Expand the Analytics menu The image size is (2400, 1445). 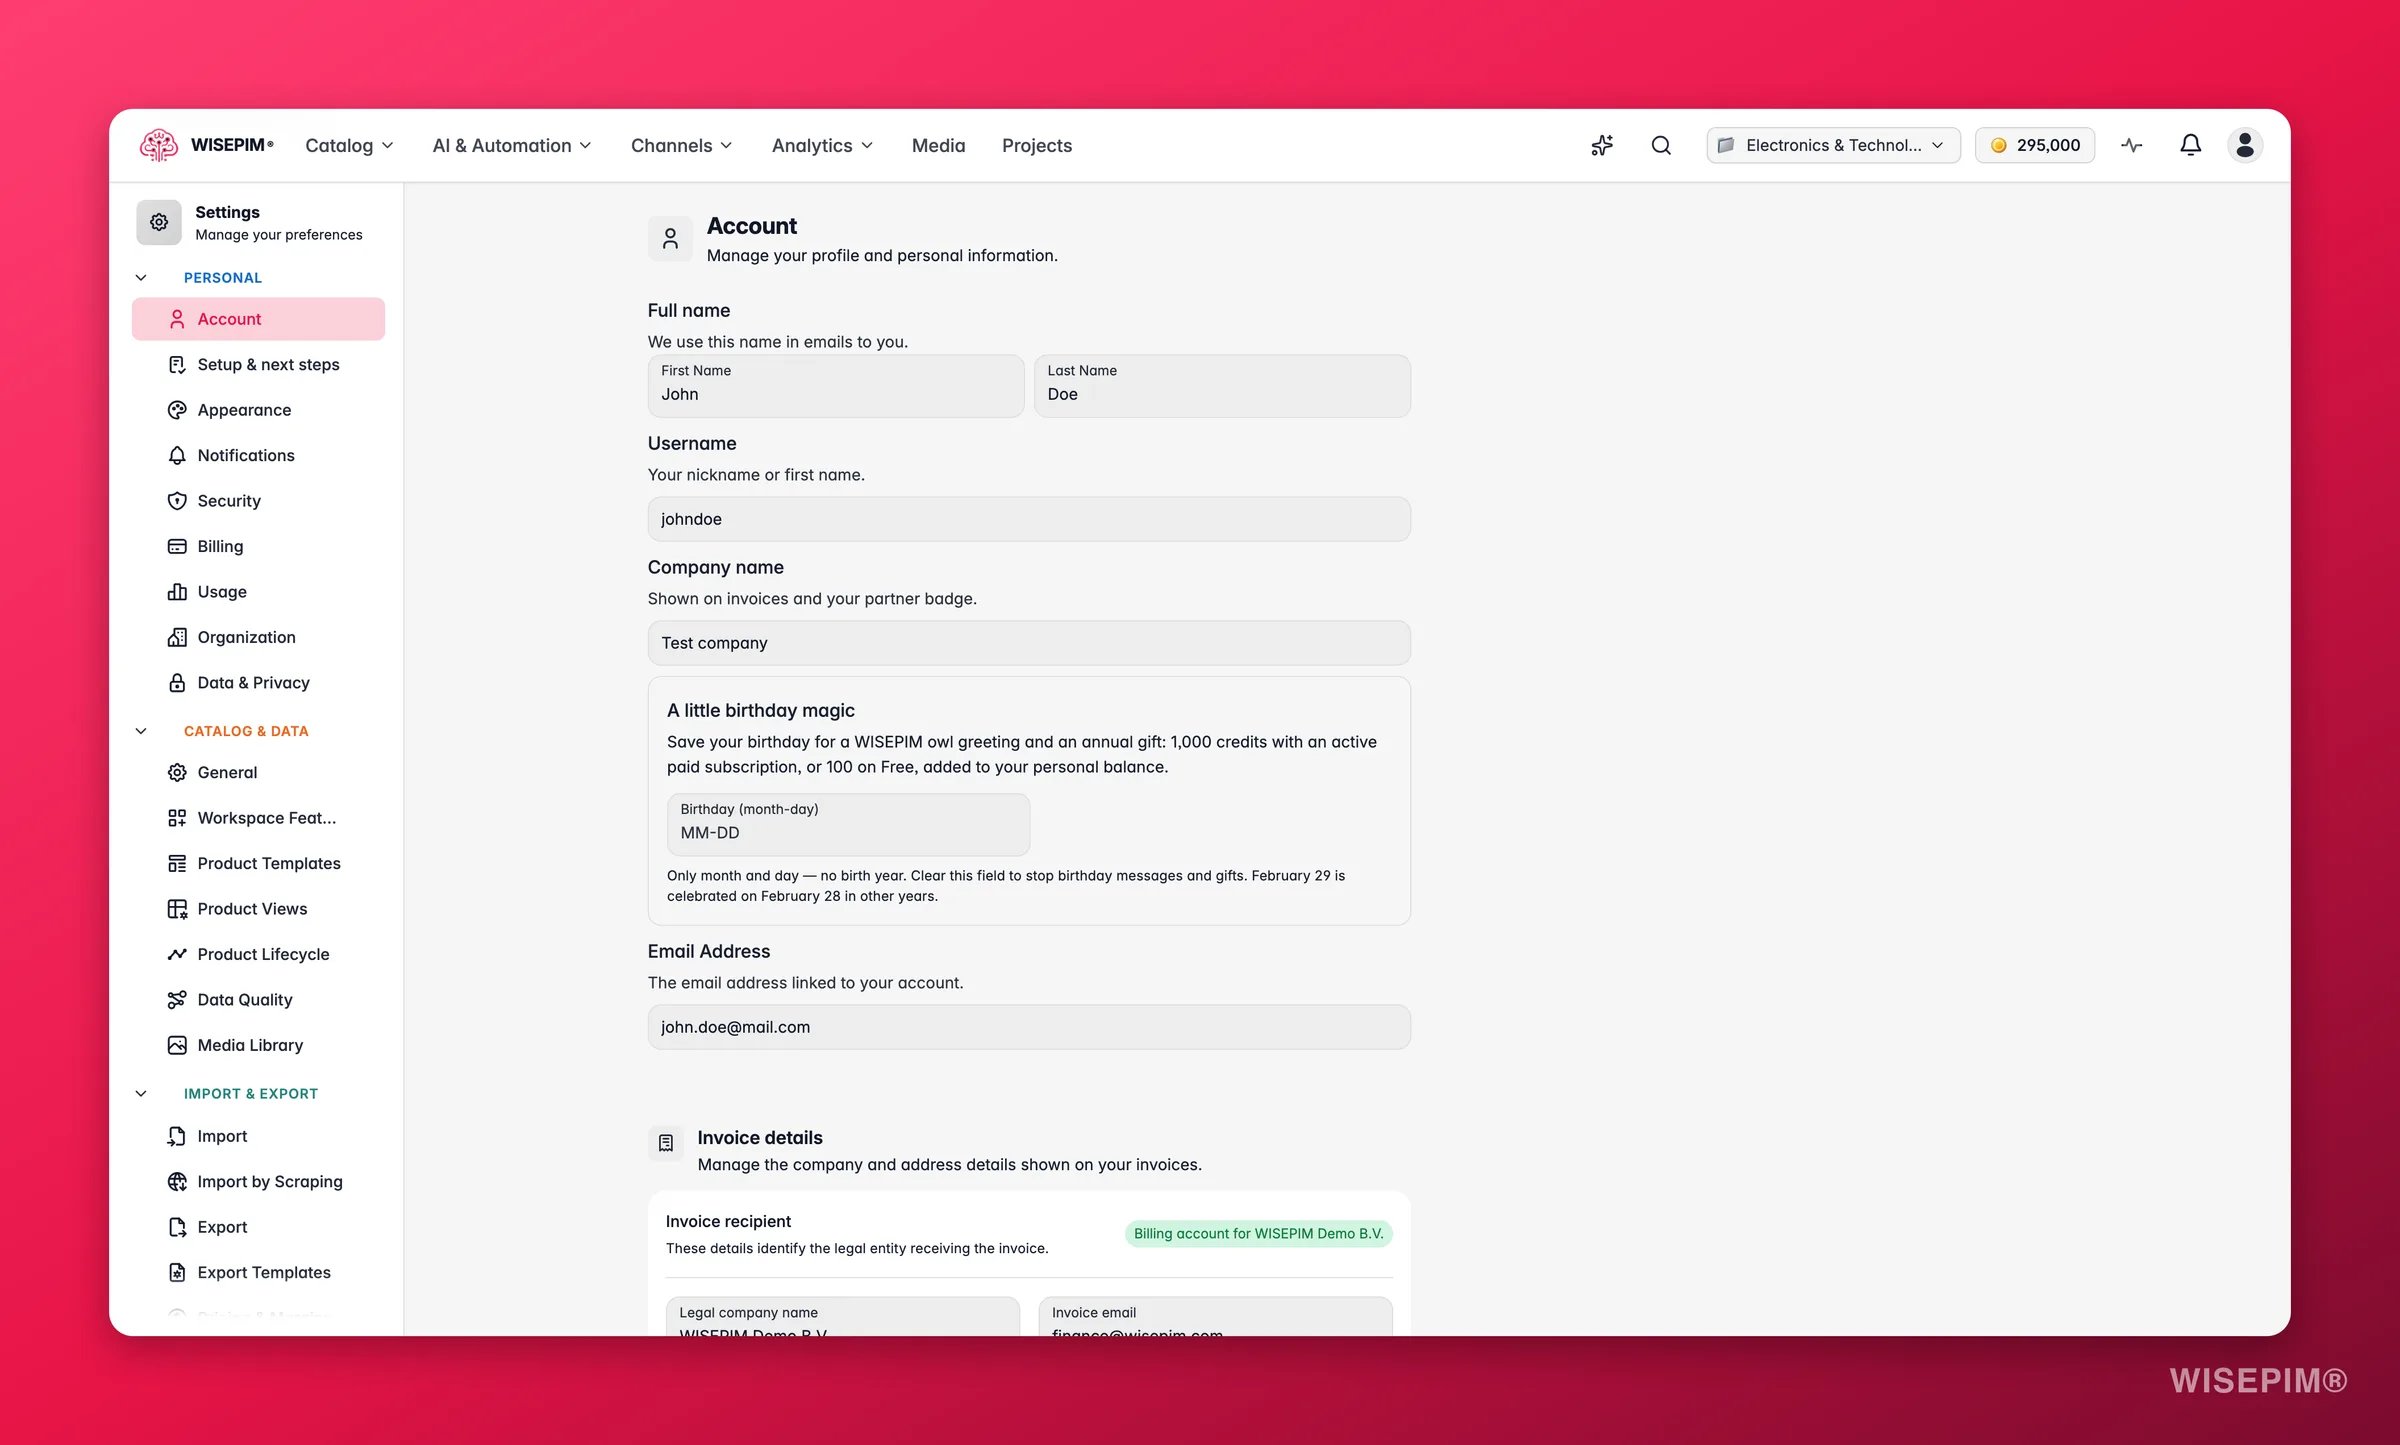click(822, 145)
